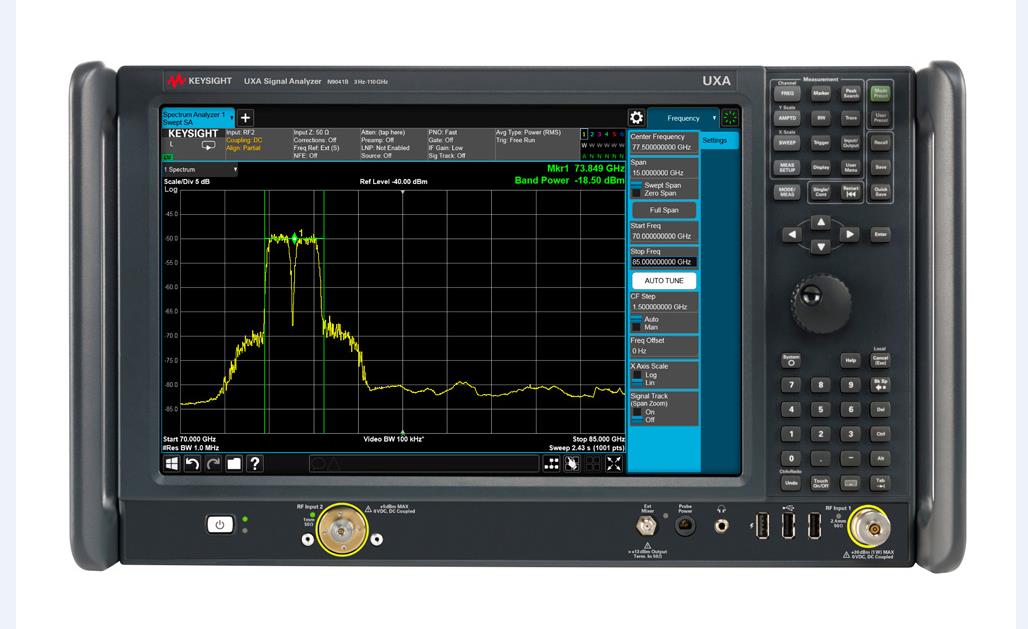Toggle the touch hand icon in the bottom bar

click(572, 464)
